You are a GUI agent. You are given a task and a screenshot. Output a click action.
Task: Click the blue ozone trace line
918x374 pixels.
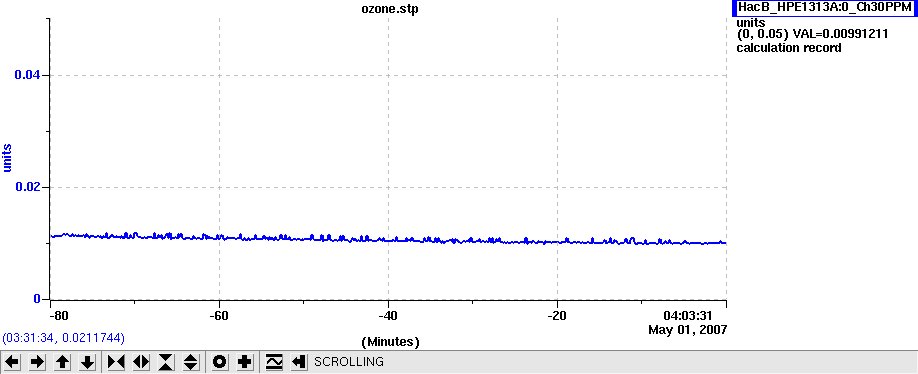[388, 239]
